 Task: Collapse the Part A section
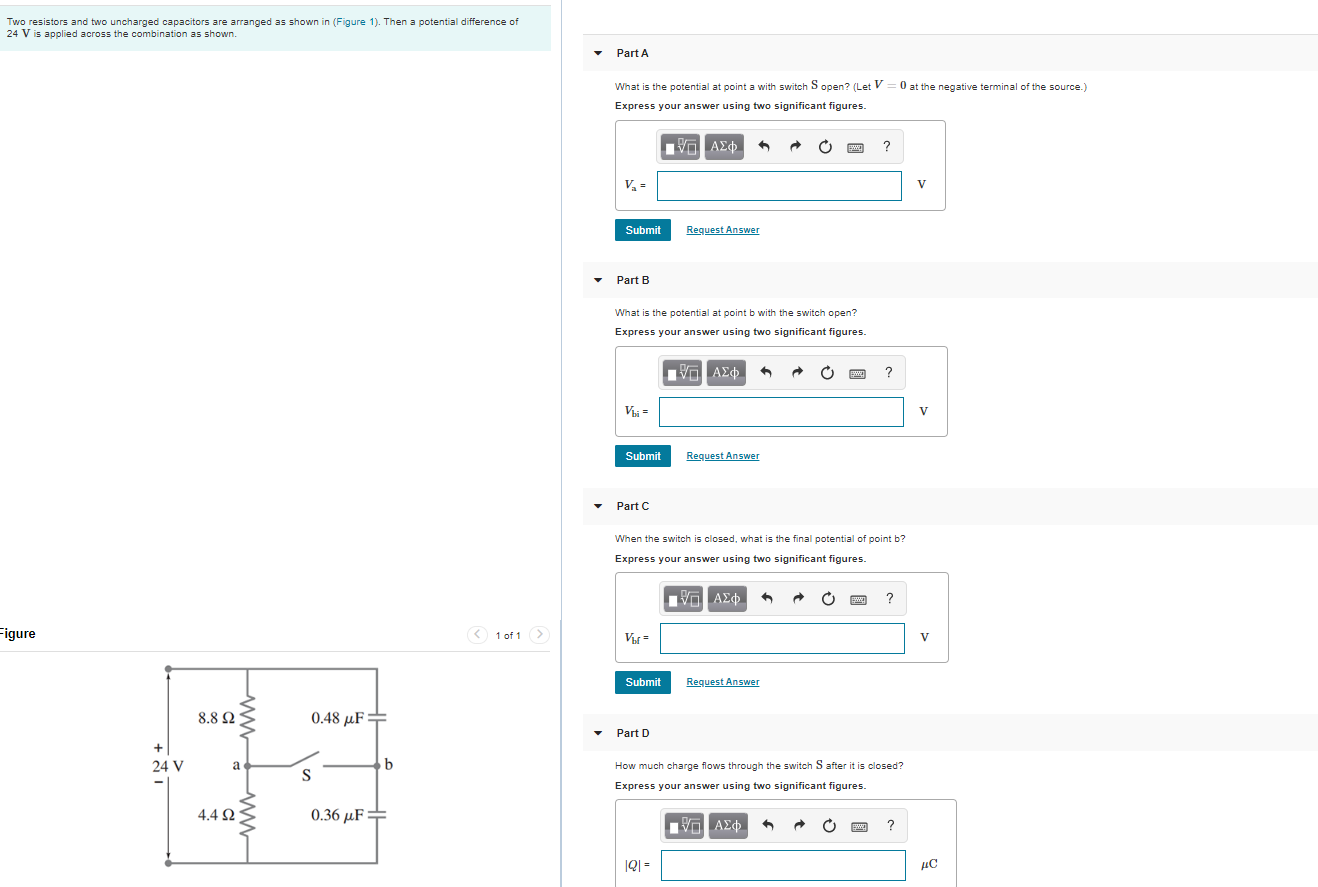coord(597,53)
